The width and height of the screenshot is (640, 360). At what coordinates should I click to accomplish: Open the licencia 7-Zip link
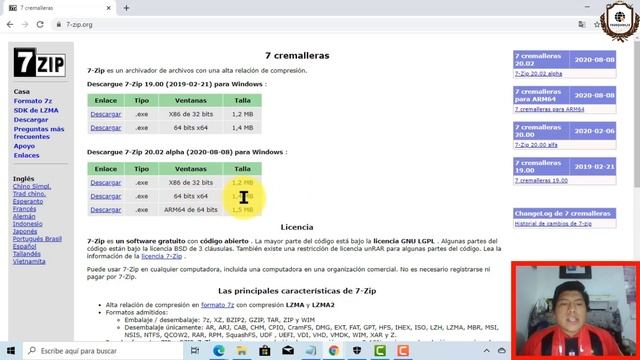coord(162,256)
